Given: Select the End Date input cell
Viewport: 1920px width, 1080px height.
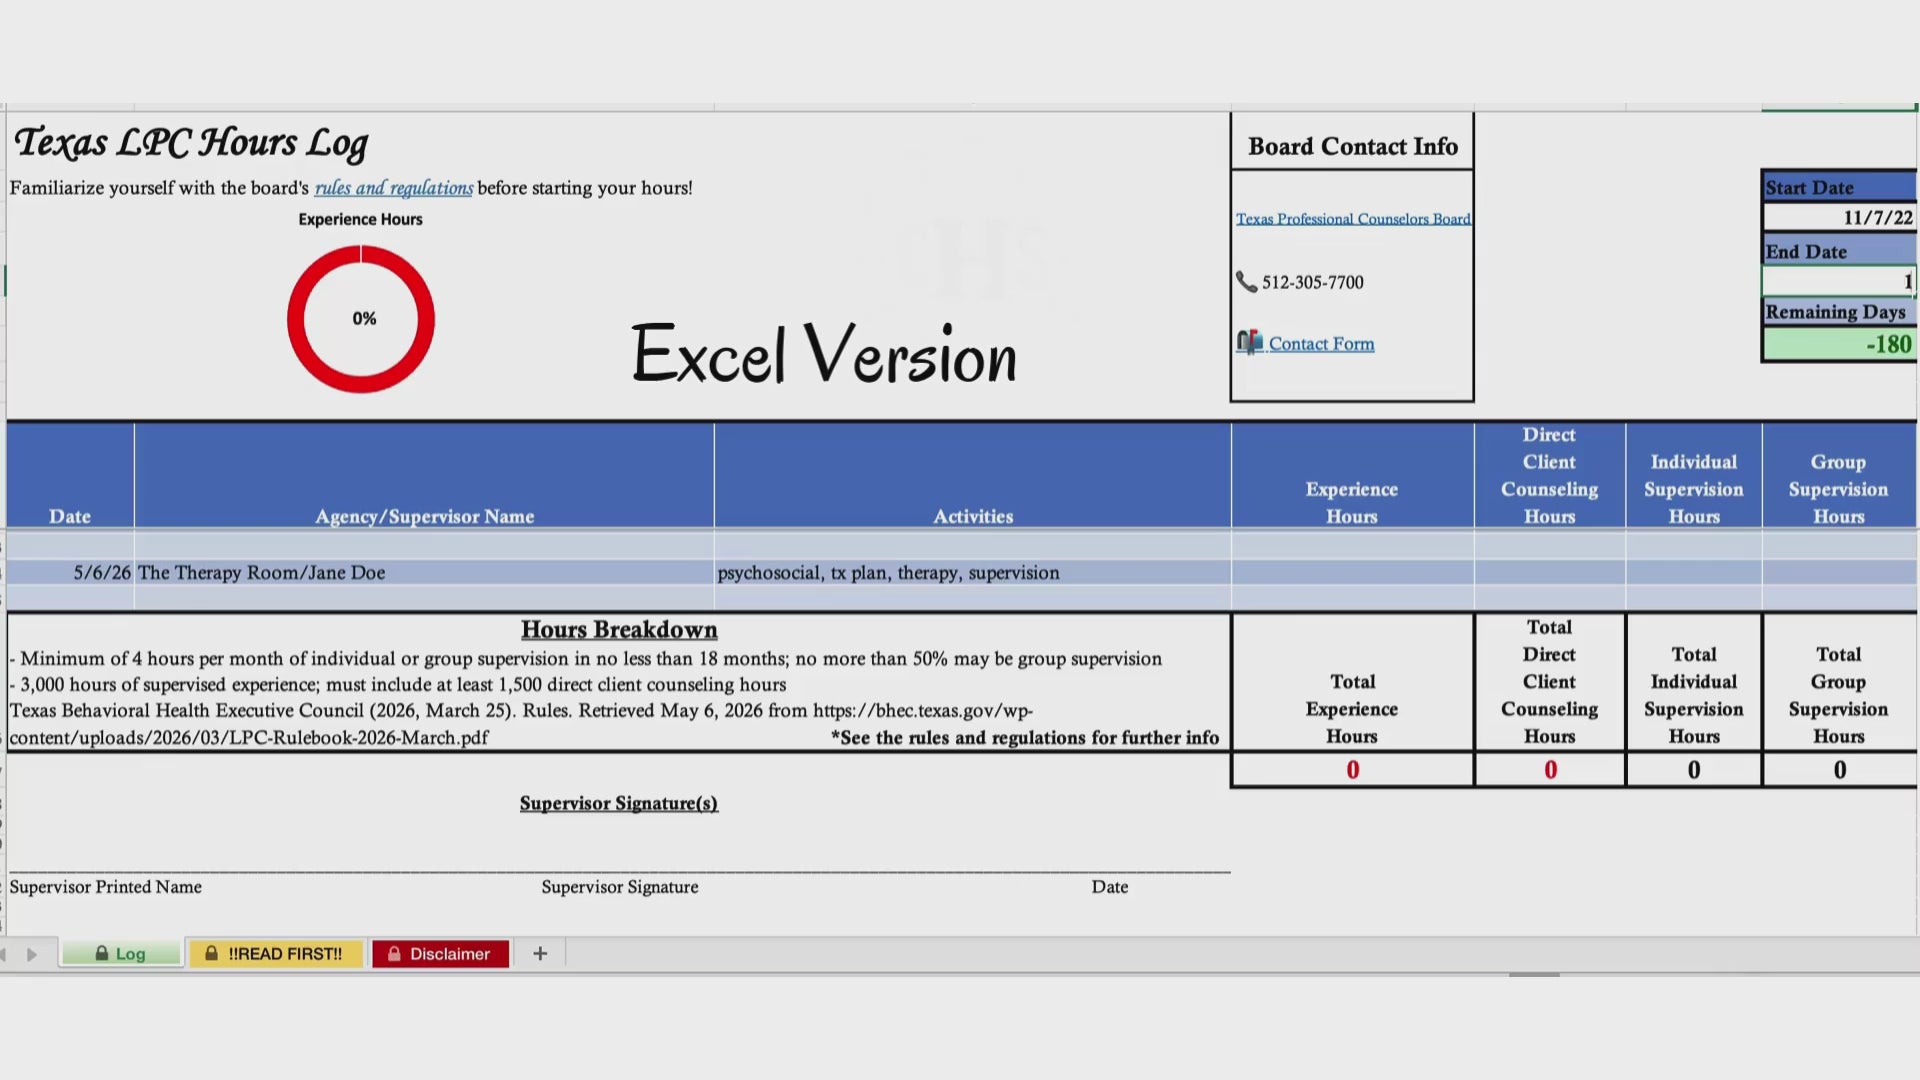Looking at the screenshot, I should click(1838, 281).
